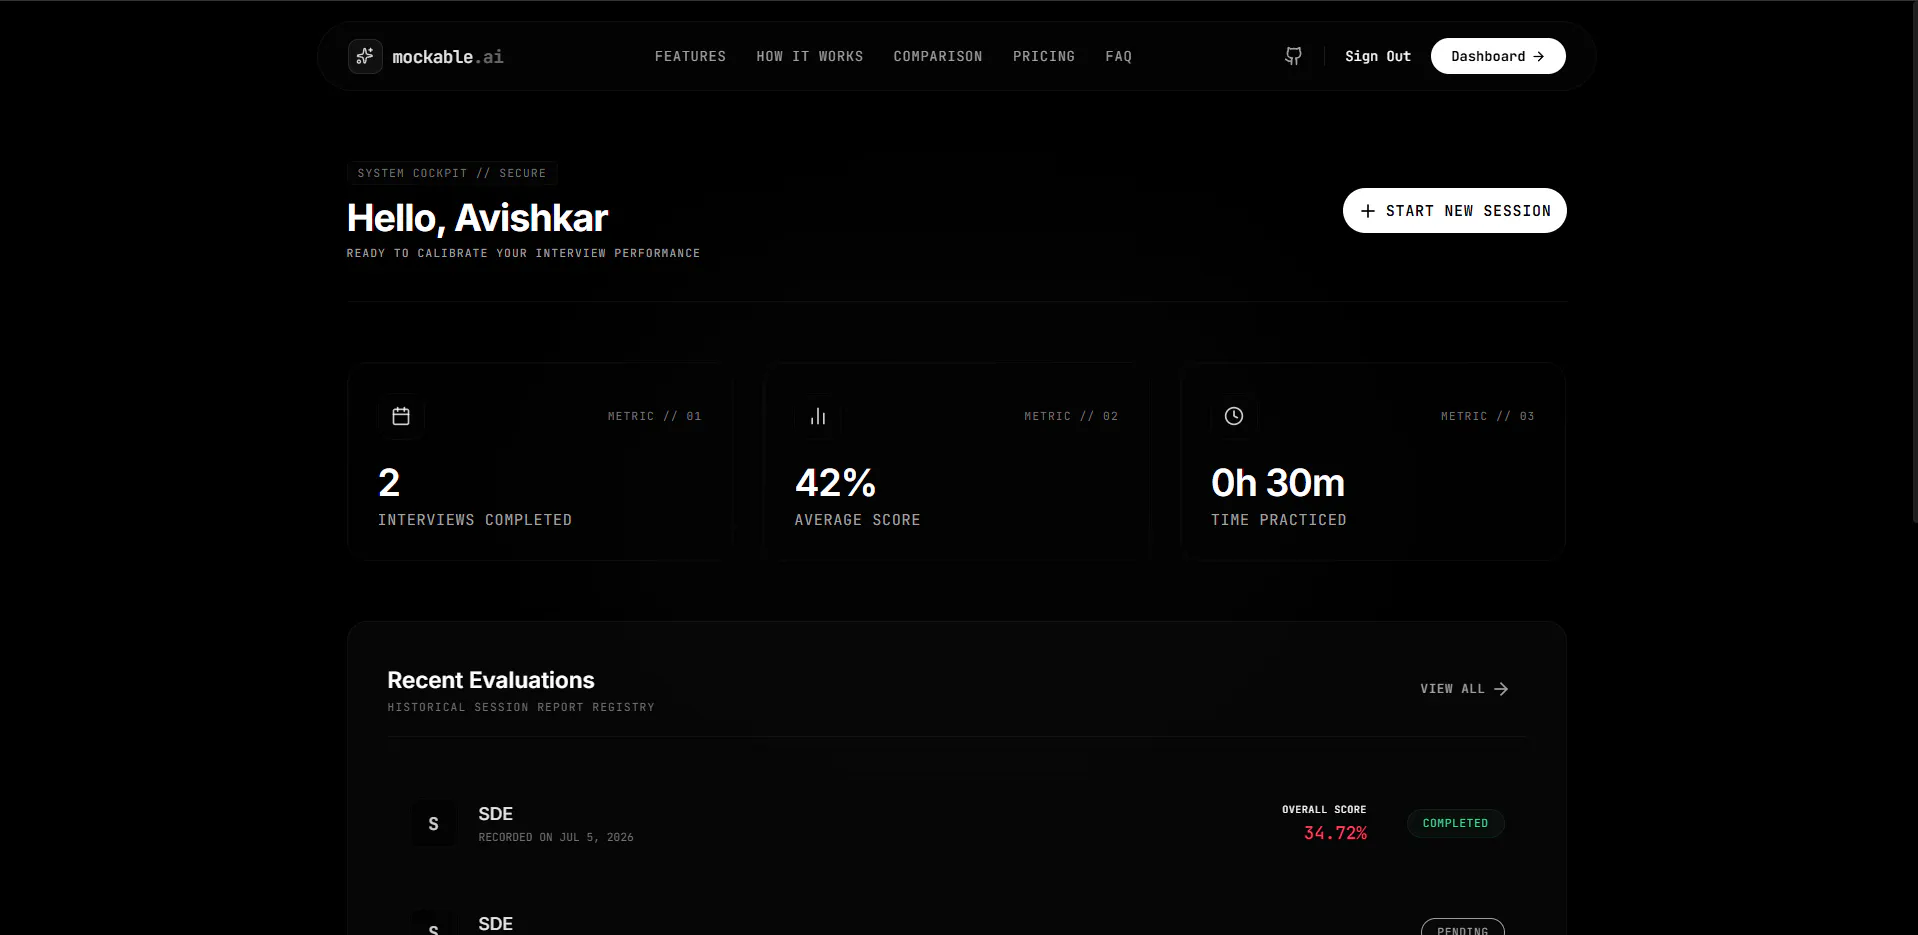Click the plus icon in Start New Session
The width and height of the screenshot is (1918, 935).
(x=1368, y=211)
